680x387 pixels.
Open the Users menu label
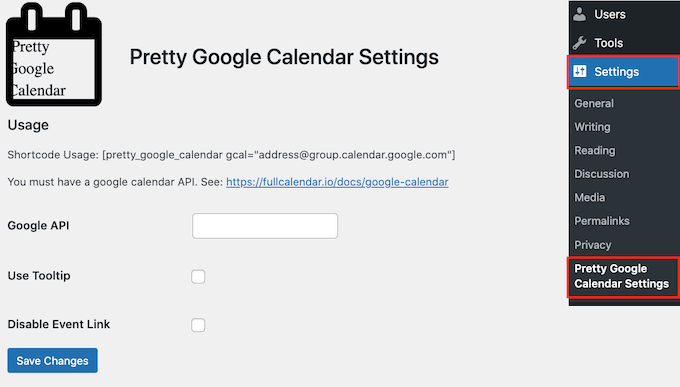[x=610, y=14]
